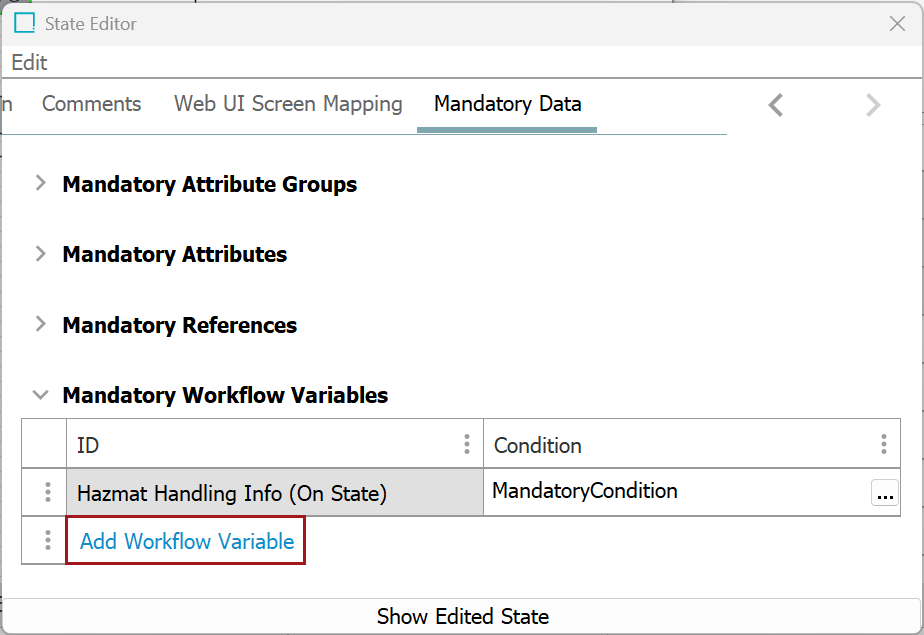Open the MandatoryCondition ellipsis editor button
This screenshot has height=635, width=924.
pyautogui.click(x=884, y=494)
